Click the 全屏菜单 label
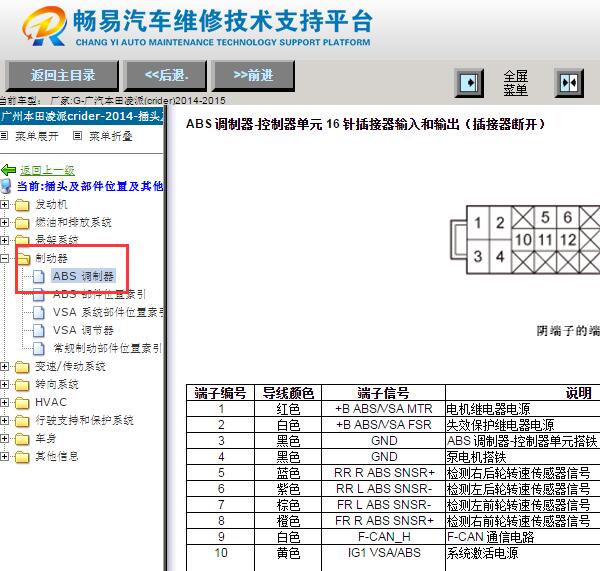600x571 pixels. 515,83
